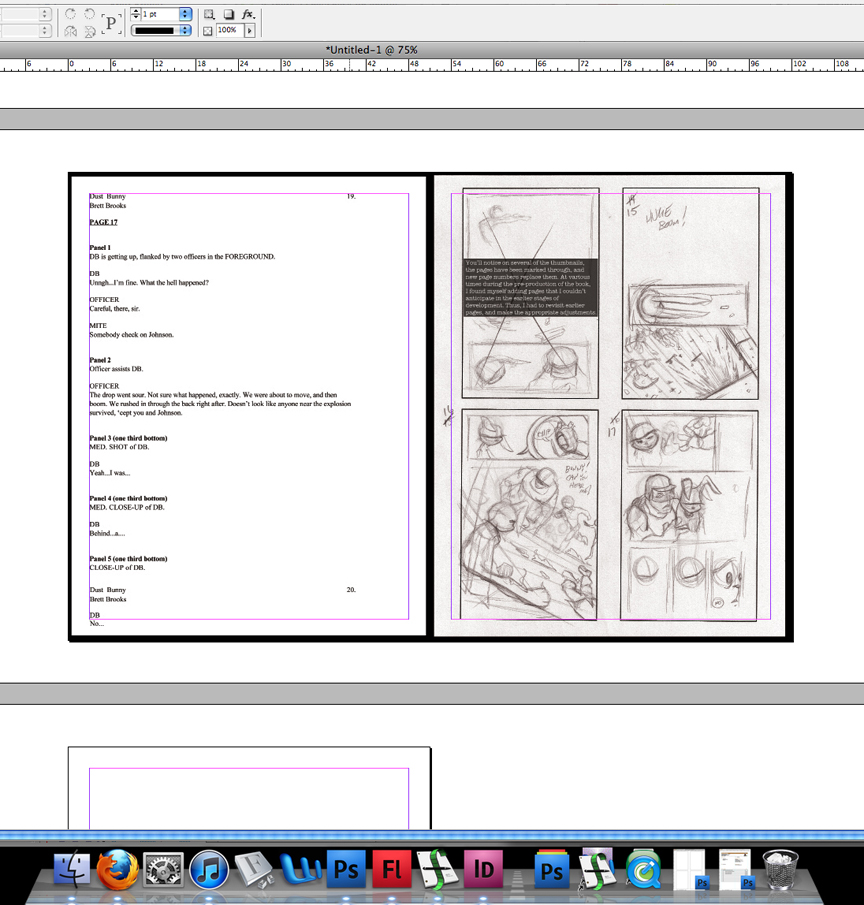Open the Final Draft document in dock

[x=597, y=869]
